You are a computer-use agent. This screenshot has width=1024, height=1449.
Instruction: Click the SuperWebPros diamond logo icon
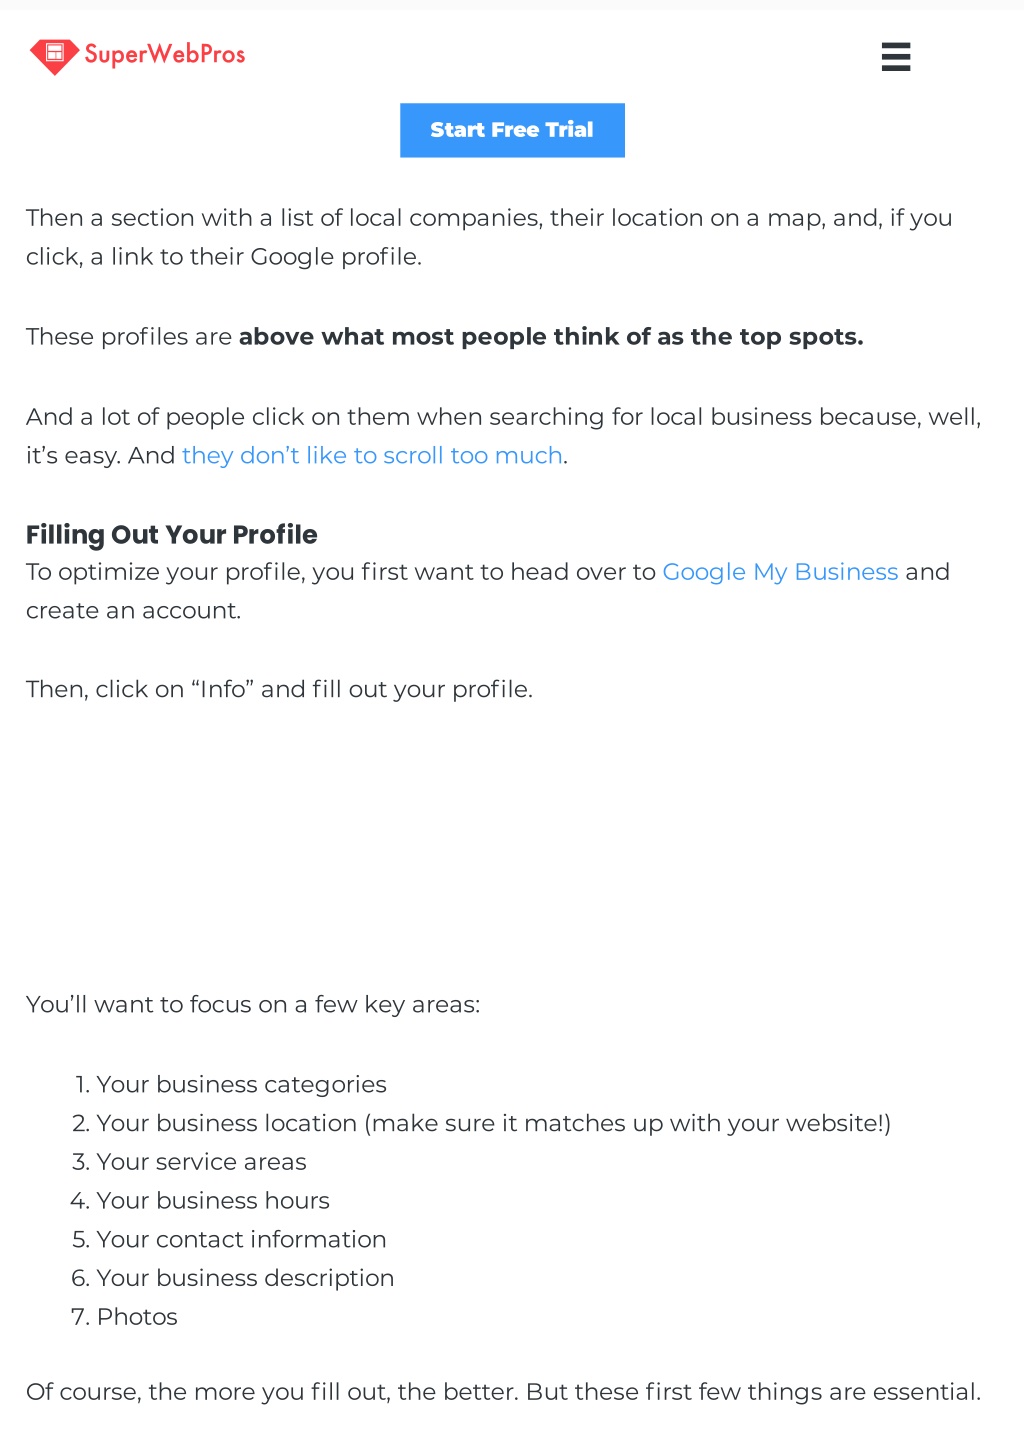(x=54, y=56)
